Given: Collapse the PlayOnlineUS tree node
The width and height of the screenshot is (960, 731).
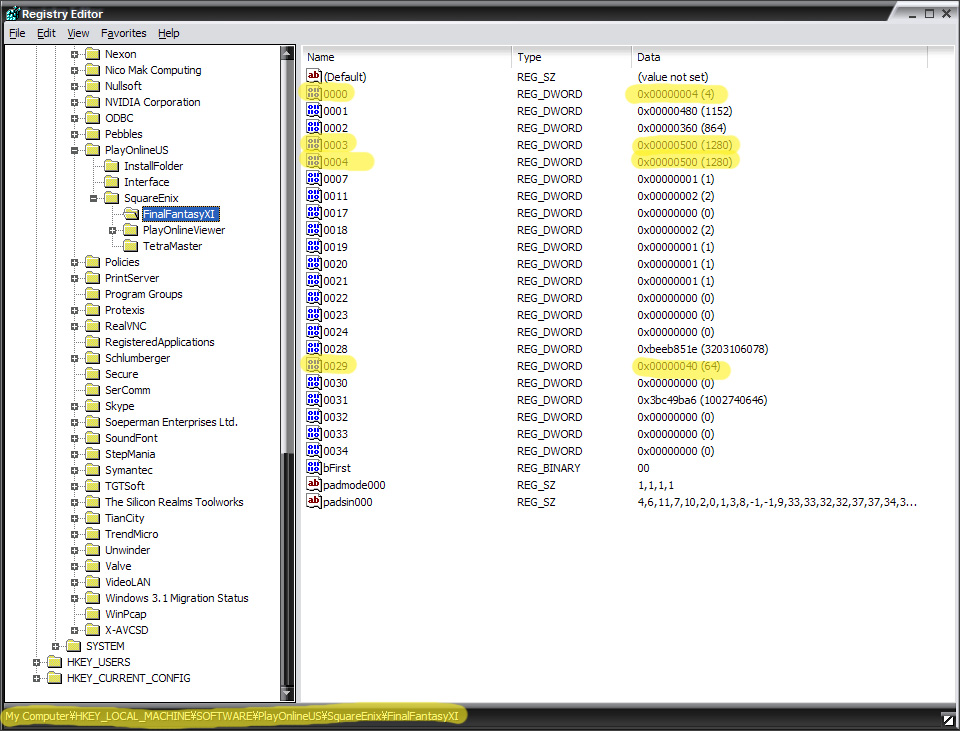Looking at the screenshot, I should point(75,150).
